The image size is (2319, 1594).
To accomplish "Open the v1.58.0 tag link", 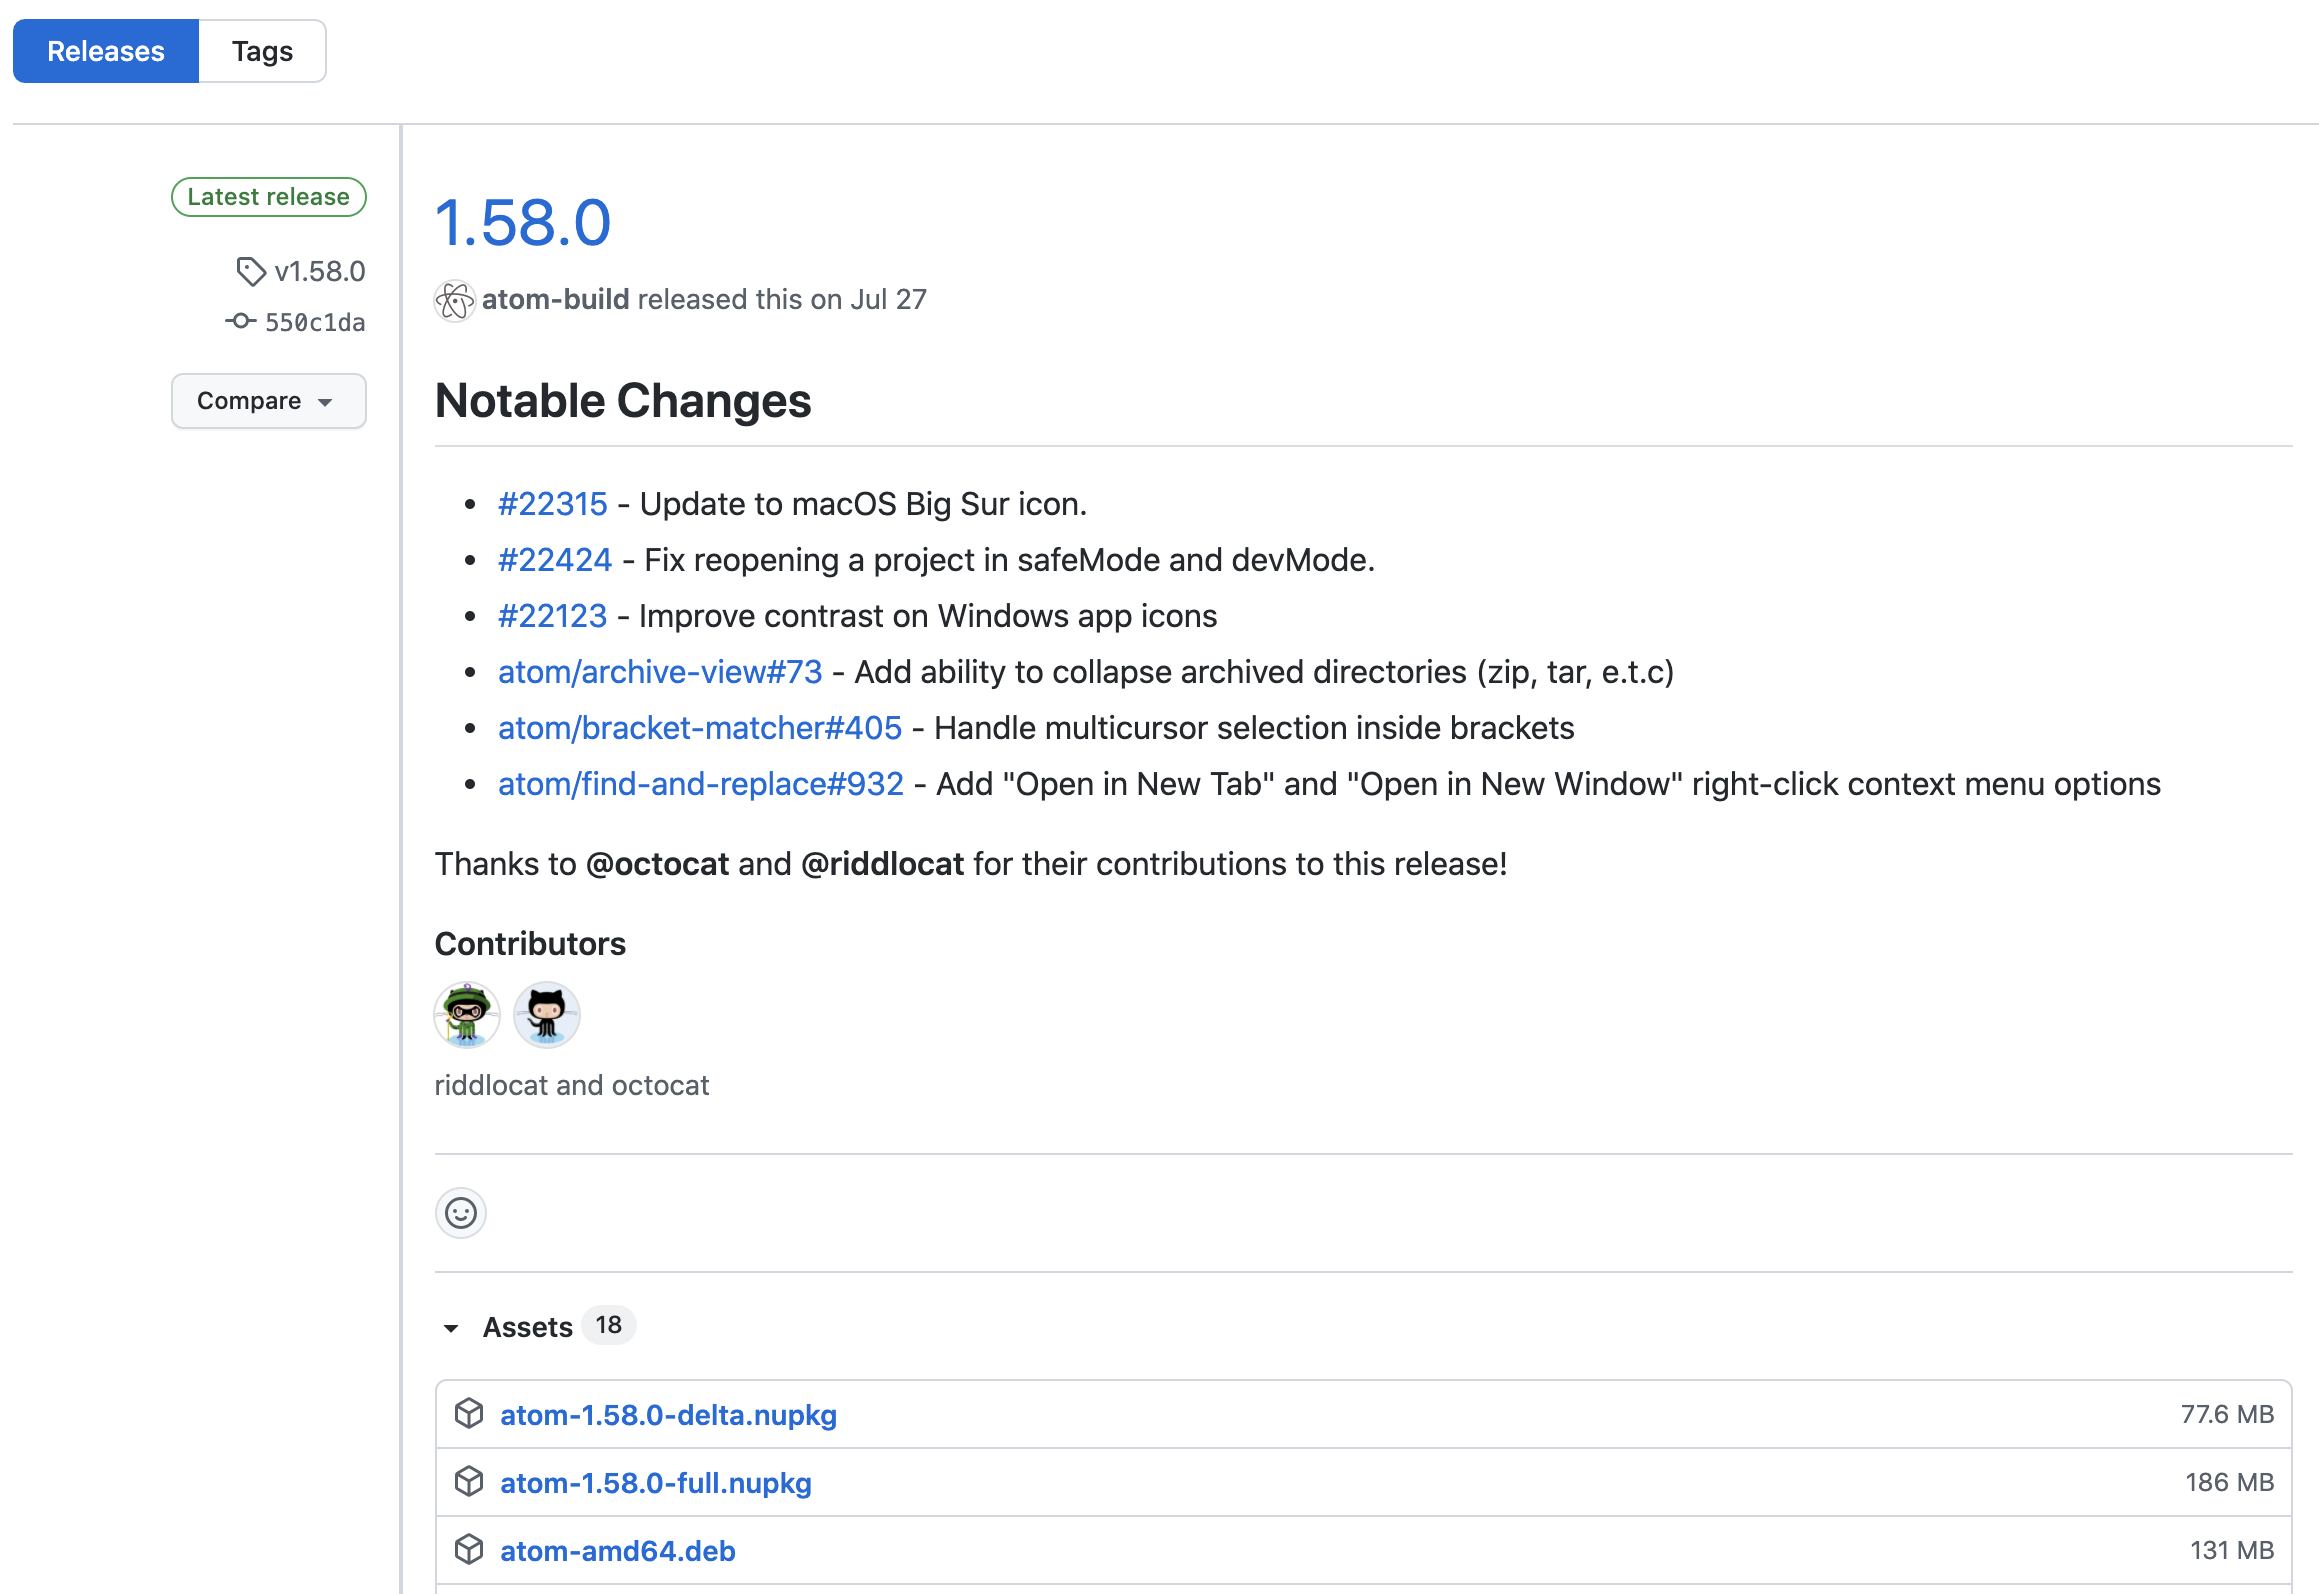I will (x=320, y=271).
